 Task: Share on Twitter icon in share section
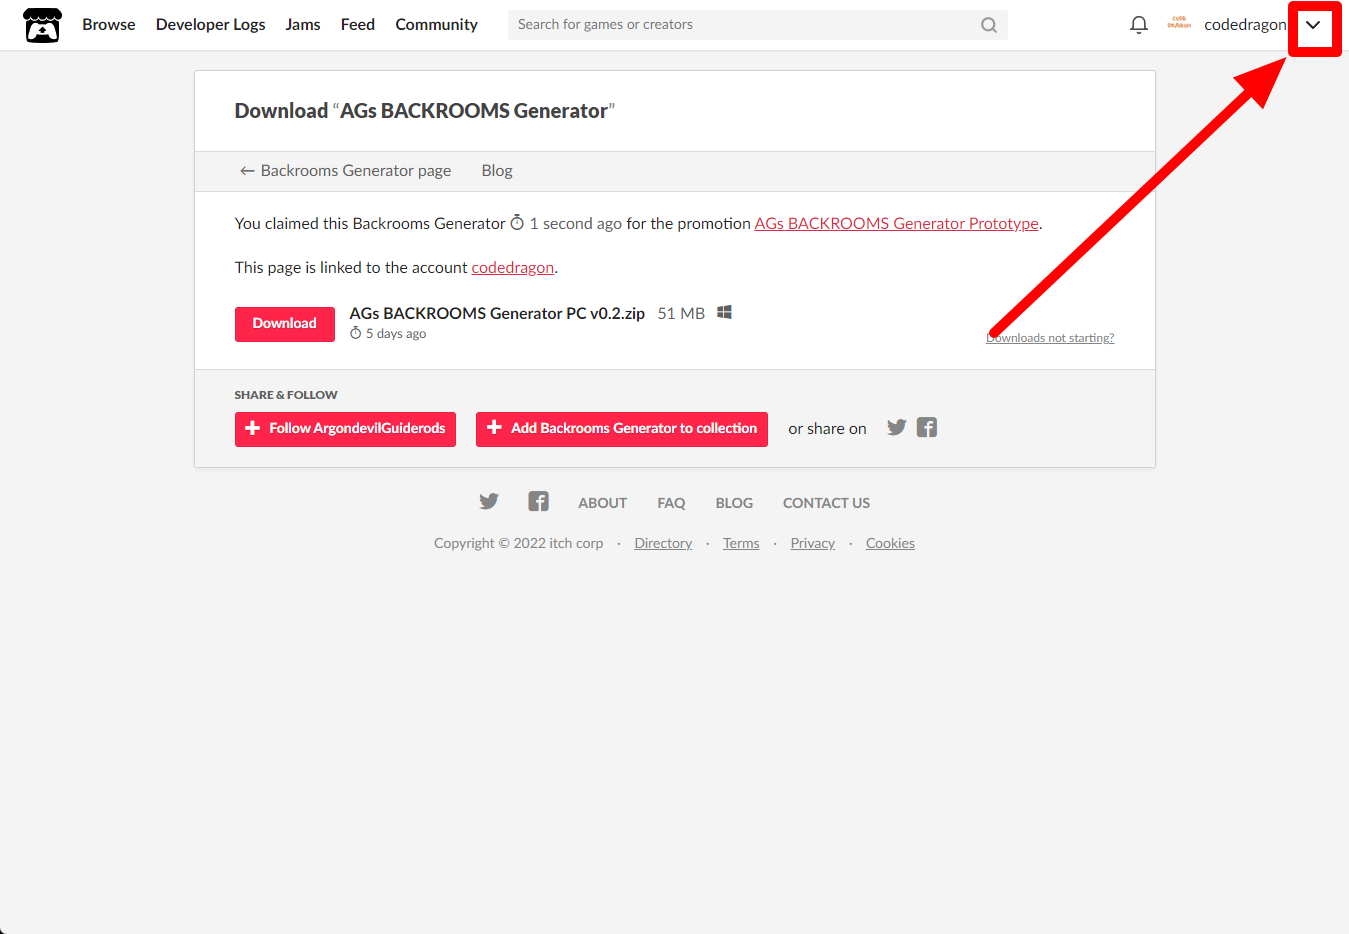pos(897,427)
